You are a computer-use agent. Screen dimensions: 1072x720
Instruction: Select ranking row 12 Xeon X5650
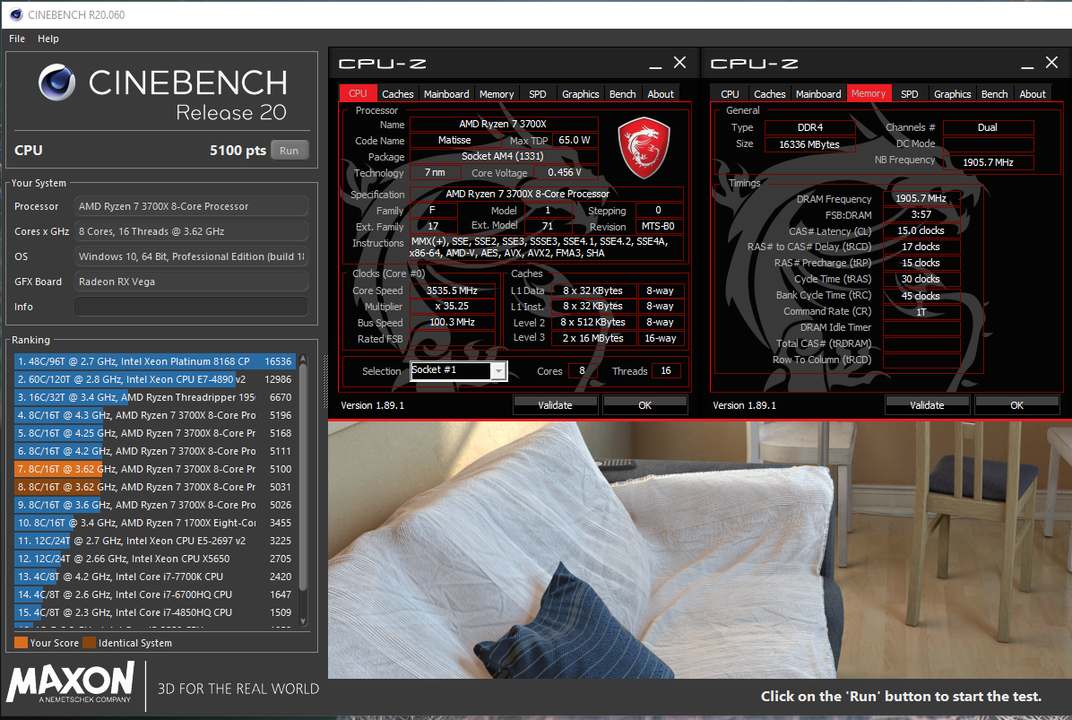[155, 559]
